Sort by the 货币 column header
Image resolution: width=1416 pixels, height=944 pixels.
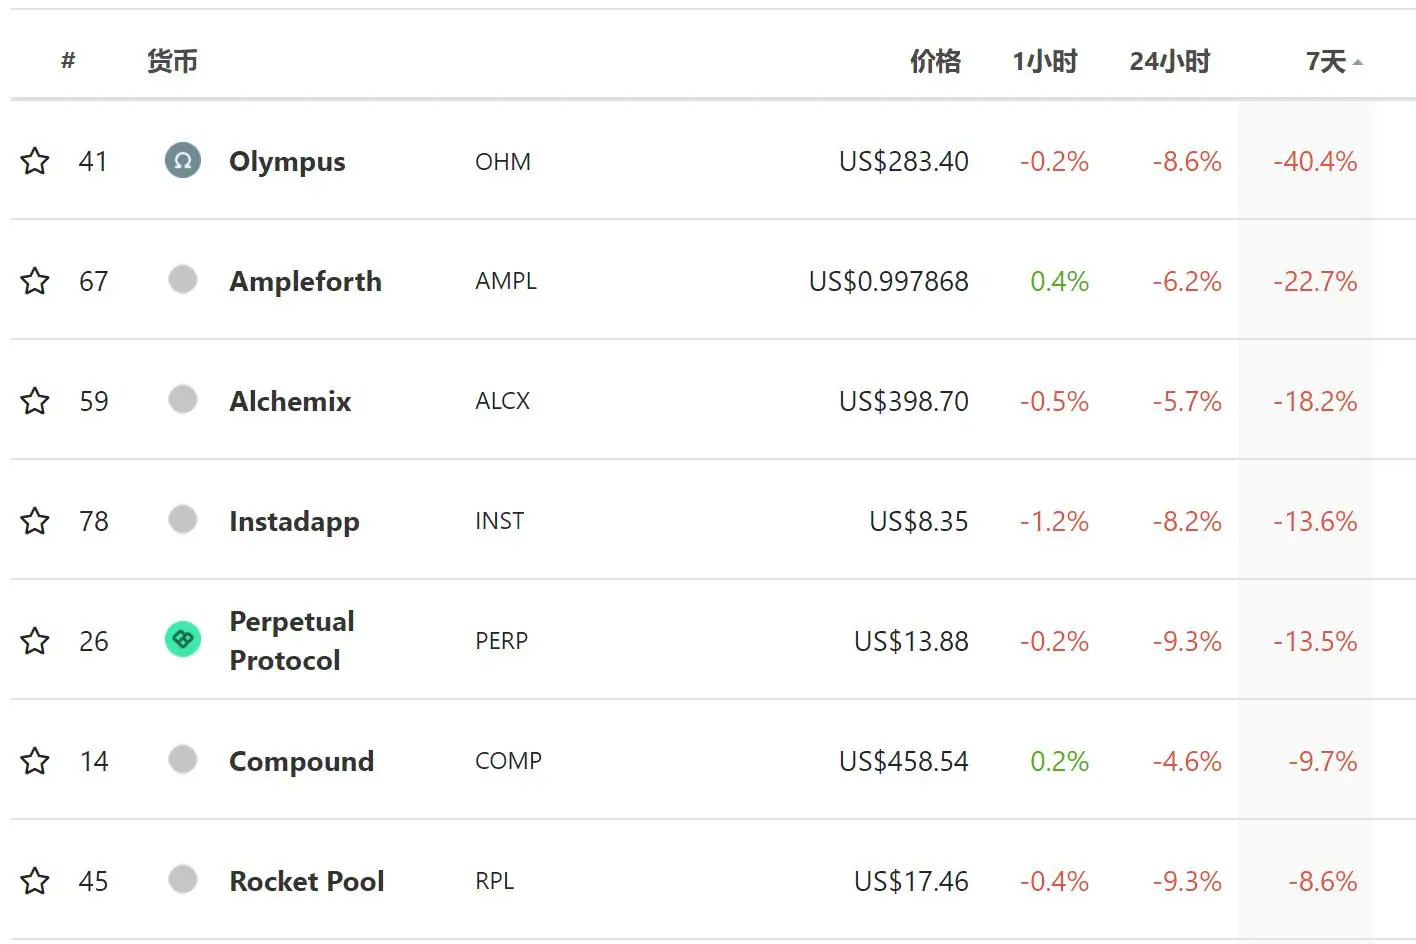[172, 62]
